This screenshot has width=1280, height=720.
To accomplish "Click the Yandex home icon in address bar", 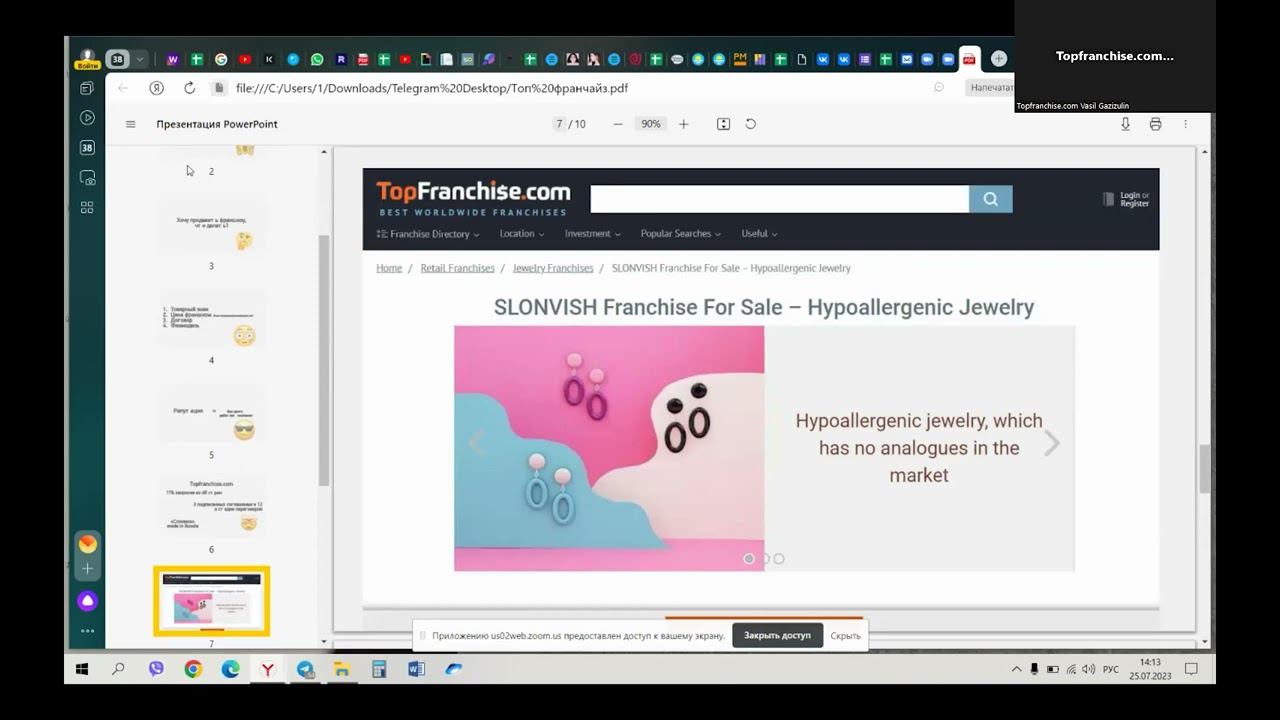I will 157,88.
